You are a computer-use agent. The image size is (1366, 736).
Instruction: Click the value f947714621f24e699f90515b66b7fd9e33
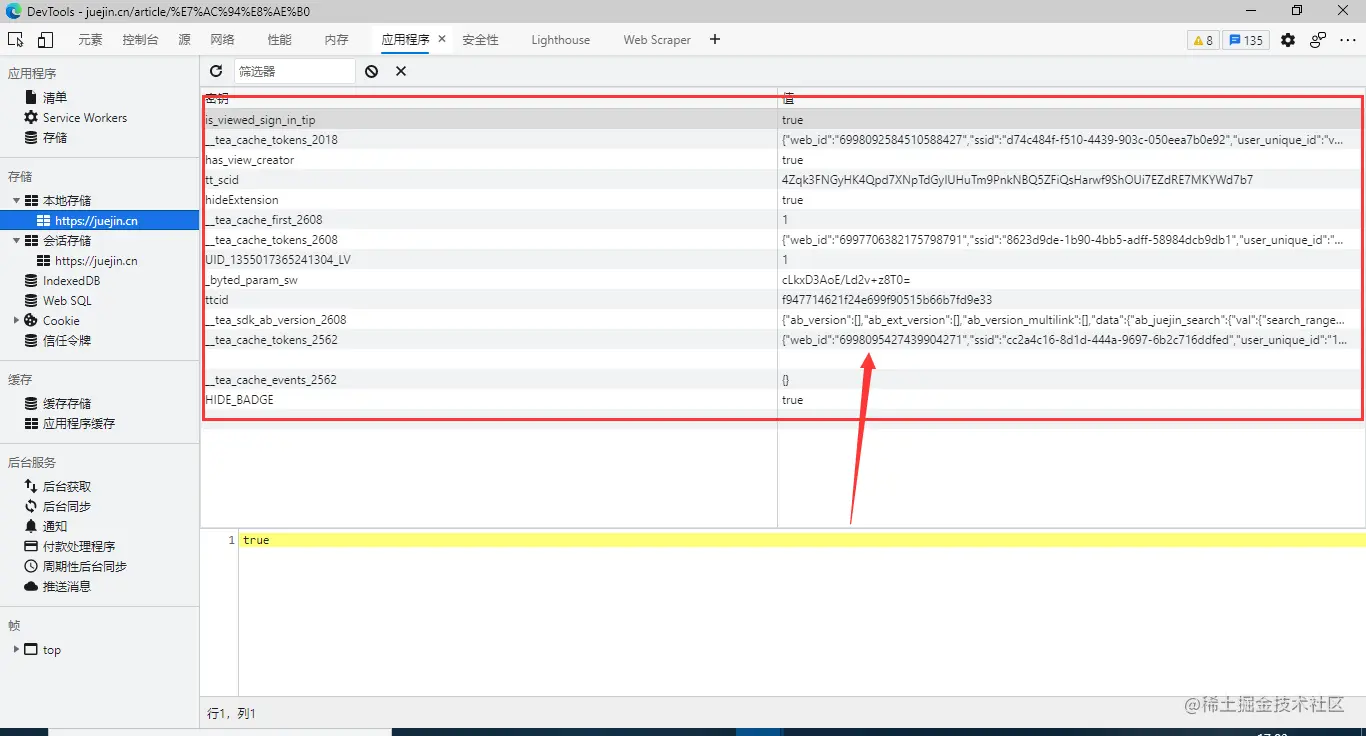click(x=886, y=300)
